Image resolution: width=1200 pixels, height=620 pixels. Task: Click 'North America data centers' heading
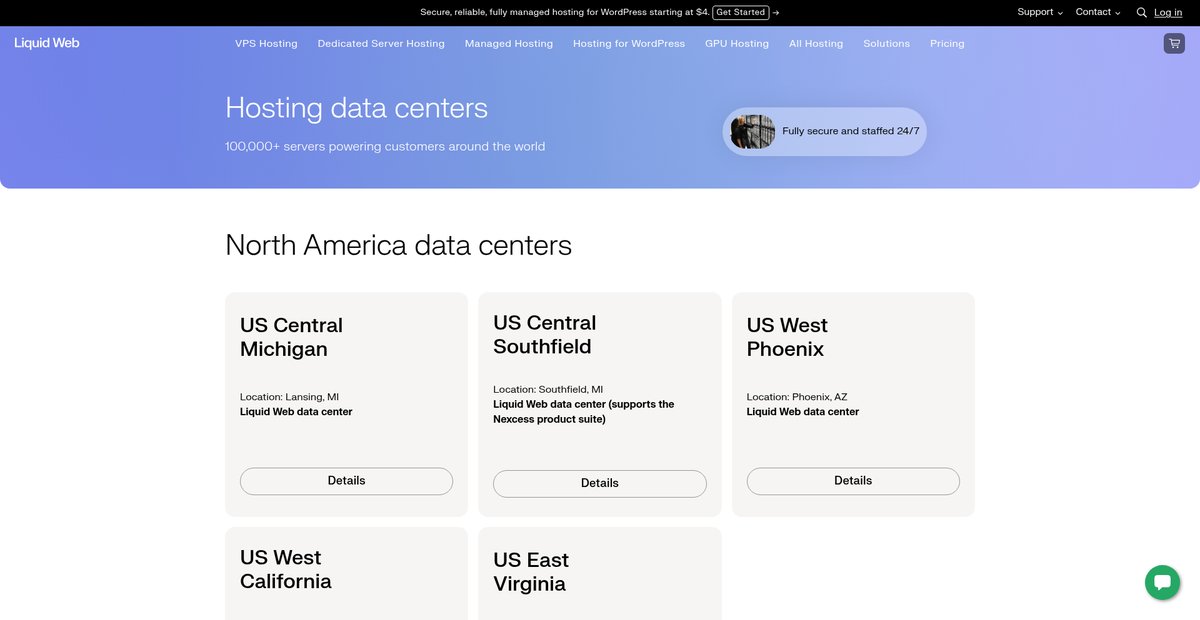tap(399, 245)
